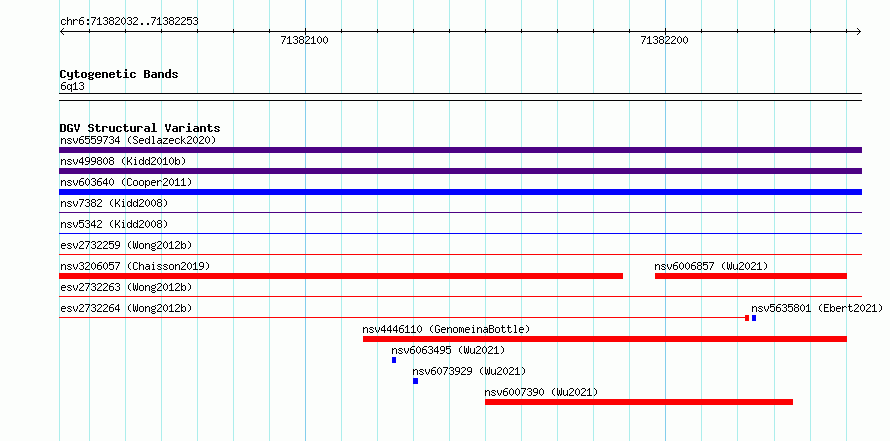The width and height of the screenshot is (890, 441).
Task: Click the small blue nsv6073929 marker
Action: [415, 381]
